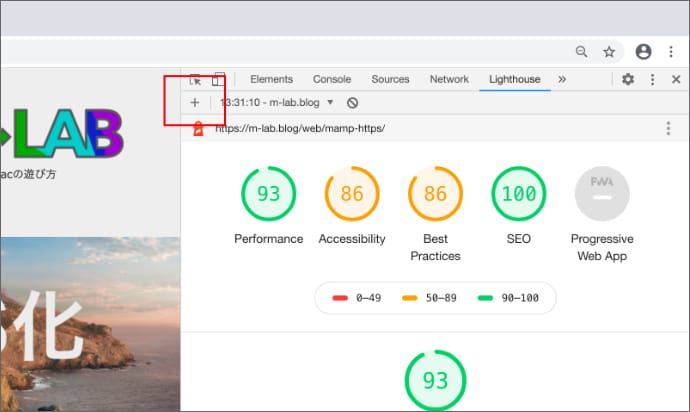Switch to the Elements tab
Viewport: 690px width, 412px height.
pyautogui.click(x=271, y=79)
